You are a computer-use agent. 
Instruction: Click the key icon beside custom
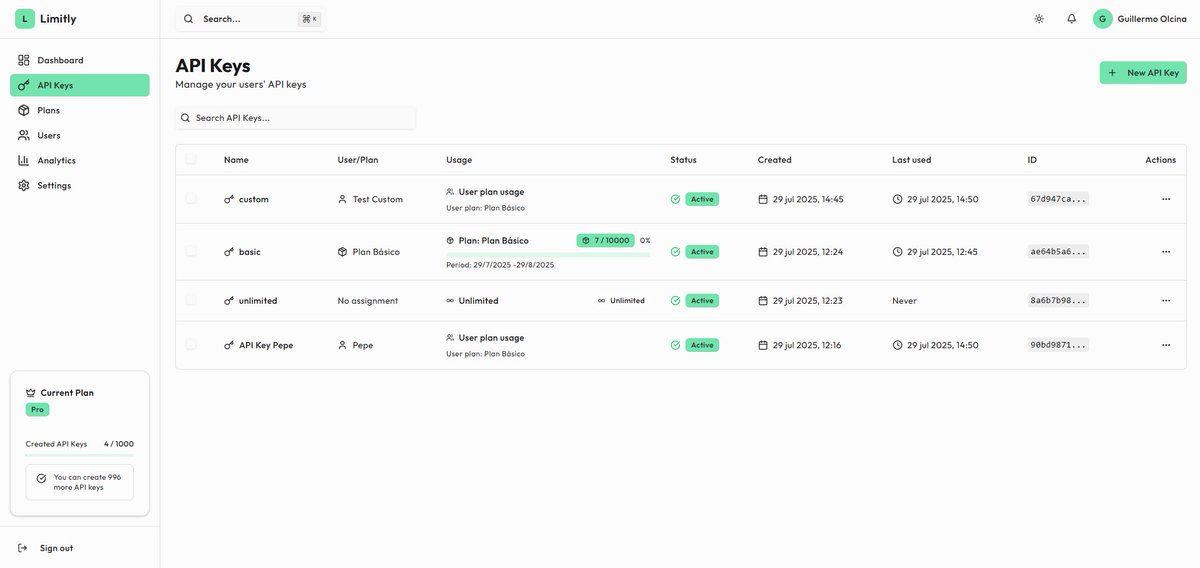229,199
